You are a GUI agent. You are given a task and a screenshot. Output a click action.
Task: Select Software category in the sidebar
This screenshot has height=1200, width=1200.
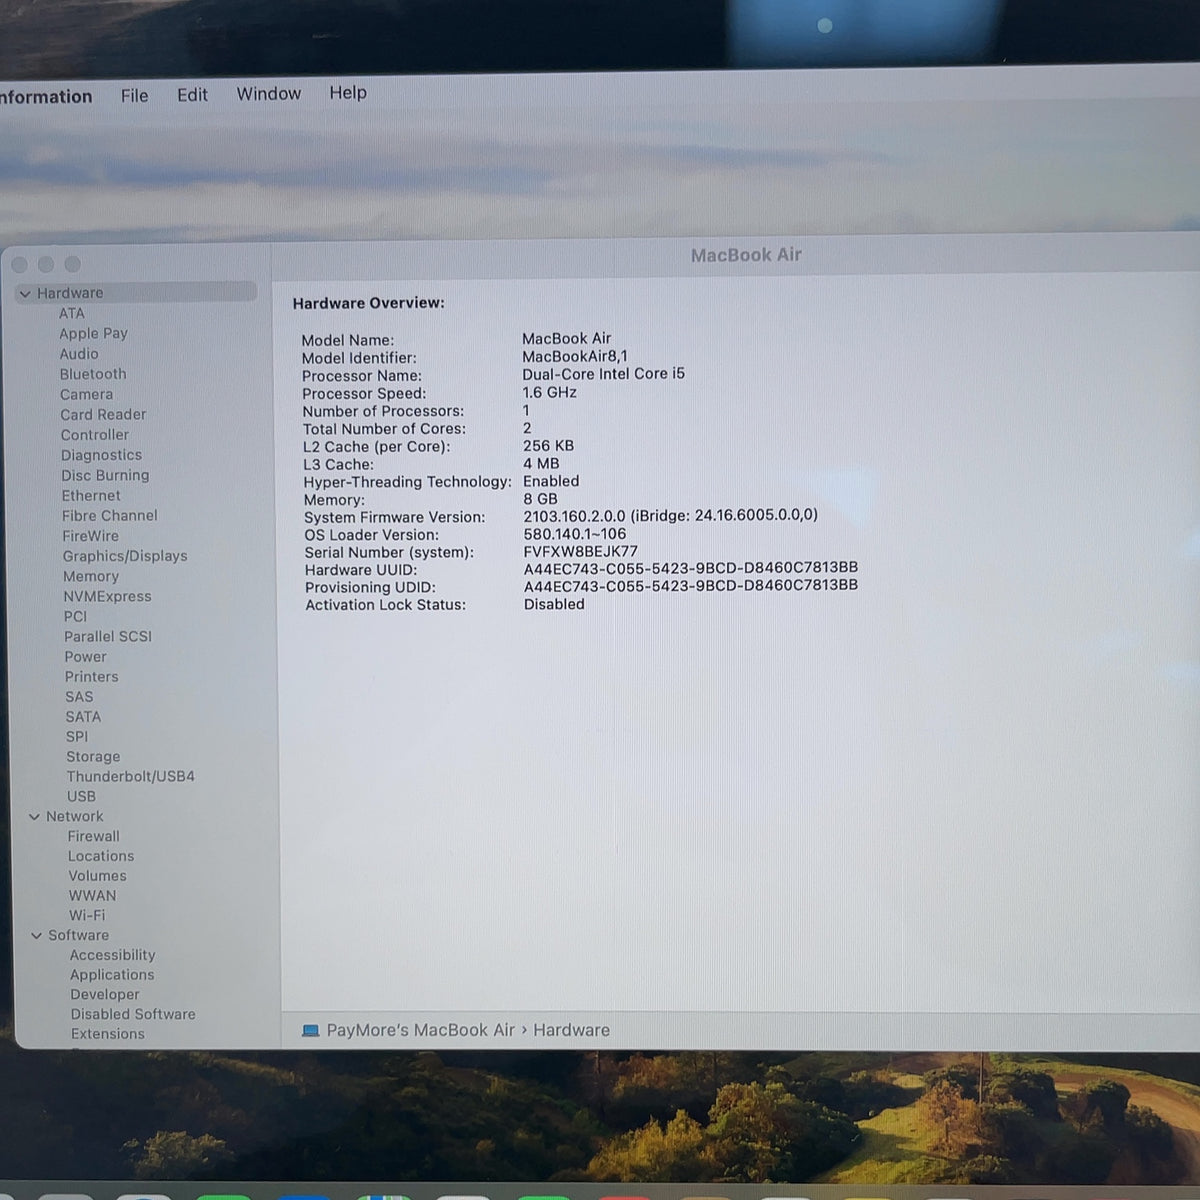tap(79, 935)
